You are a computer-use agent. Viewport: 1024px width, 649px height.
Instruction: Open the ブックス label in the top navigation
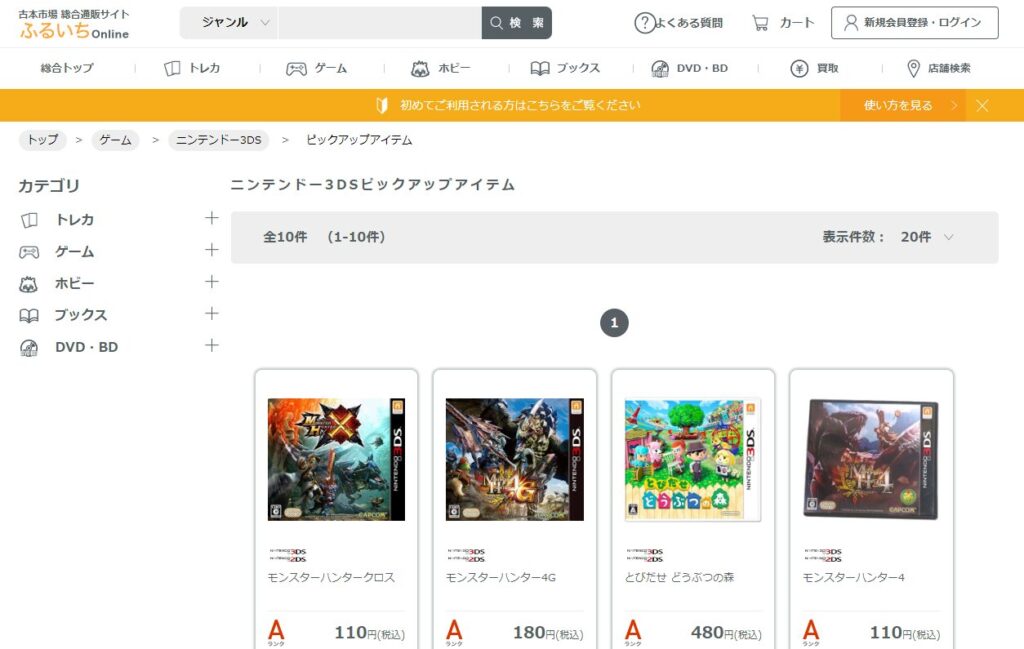[x=579, y=69]
